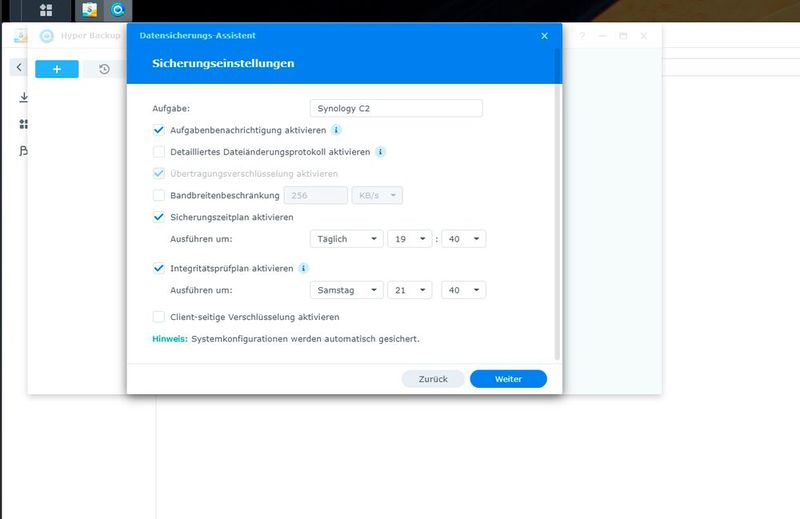The height and width of the screenshot is (519, 800).
Task: Go back with the Zurück button
Action: tap(433, 379)
